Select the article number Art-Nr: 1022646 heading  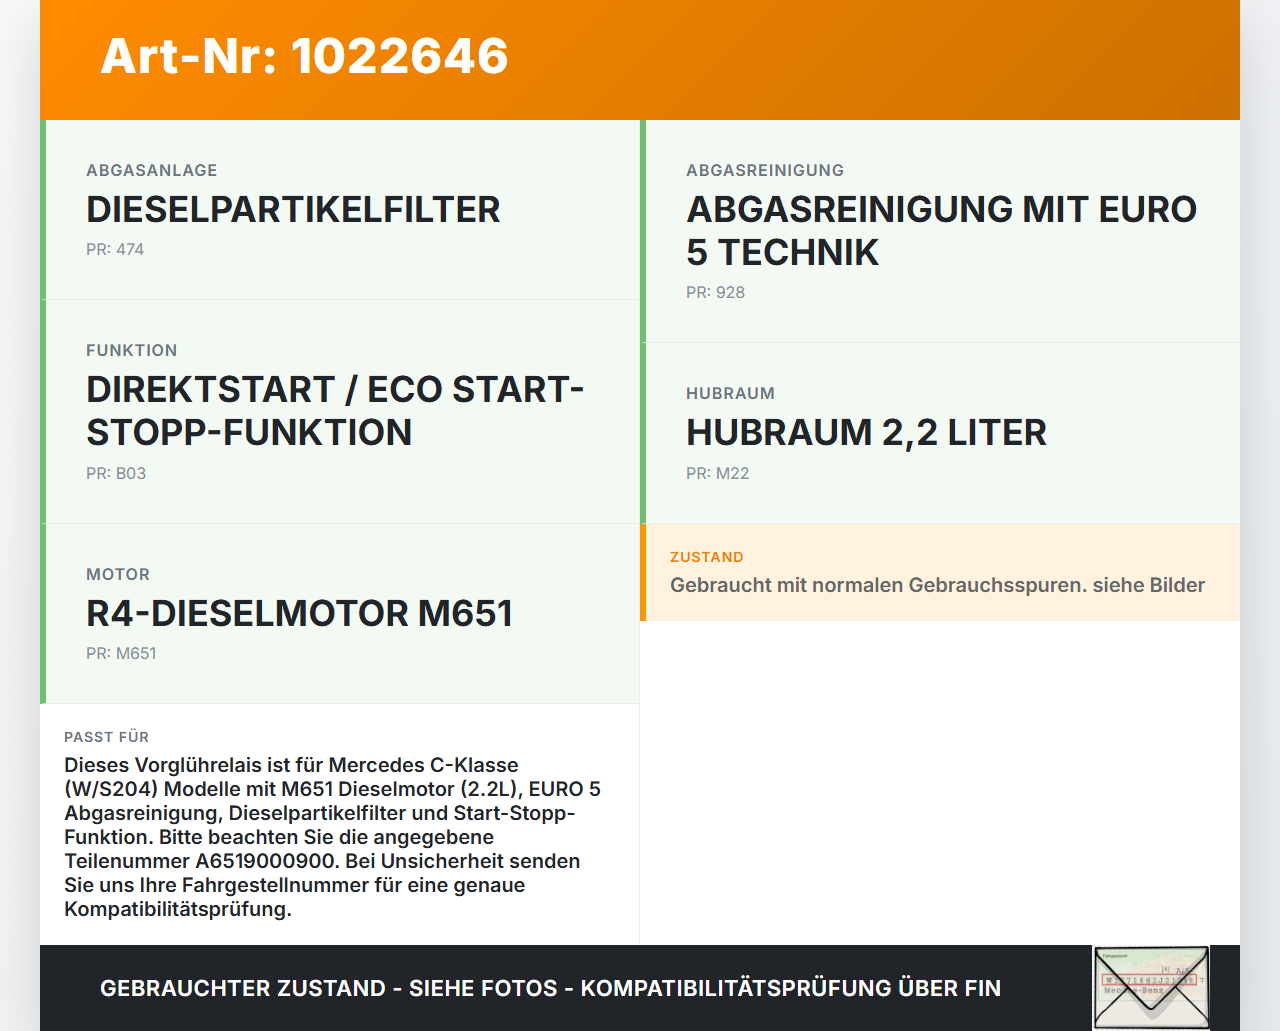coord(304,57)
